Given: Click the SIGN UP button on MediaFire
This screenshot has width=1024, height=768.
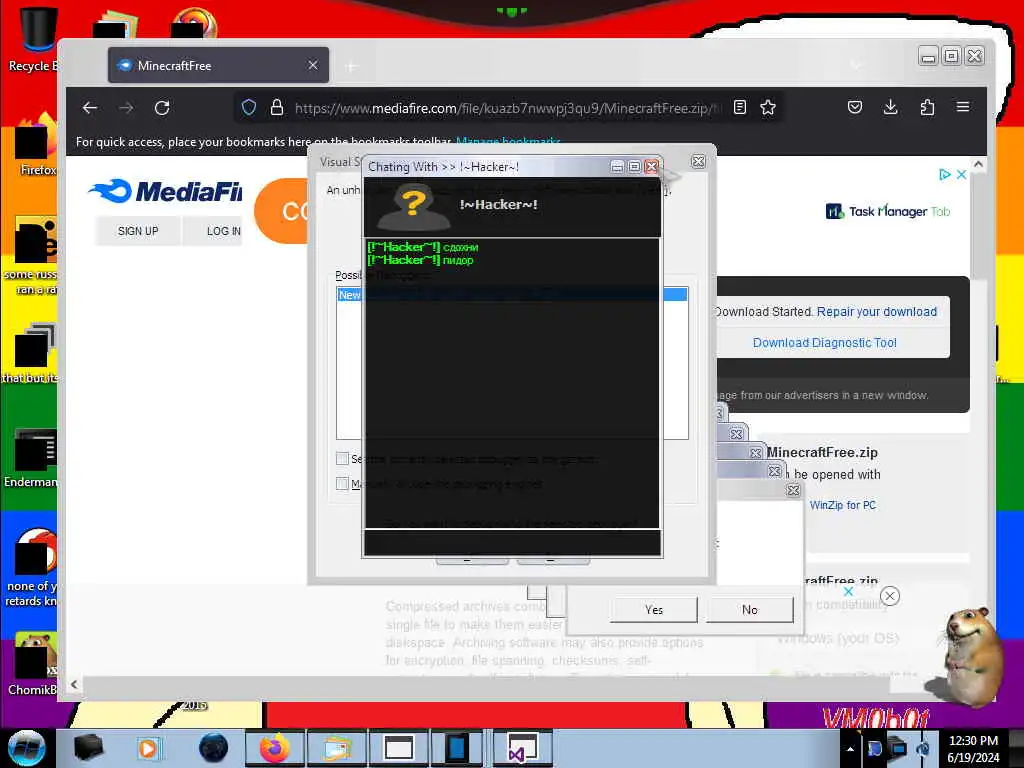Looking at the screenshot, I should tap(138, 231).
